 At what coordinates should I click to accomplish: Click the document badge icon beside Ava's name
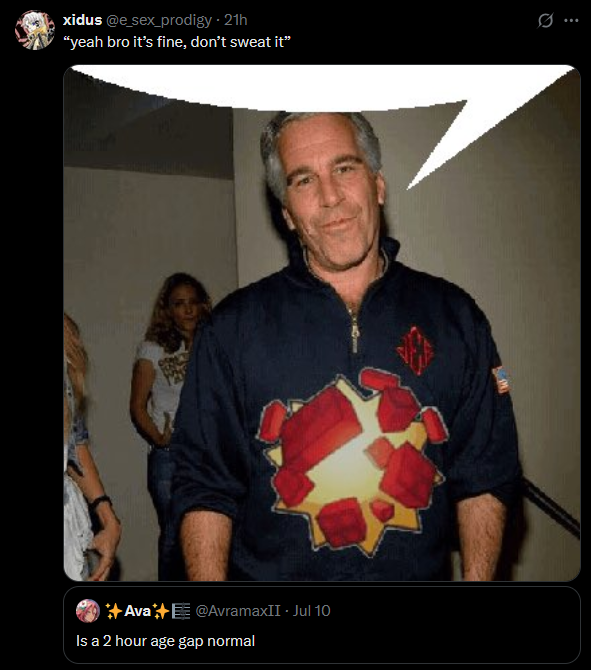tap(181, 611)
